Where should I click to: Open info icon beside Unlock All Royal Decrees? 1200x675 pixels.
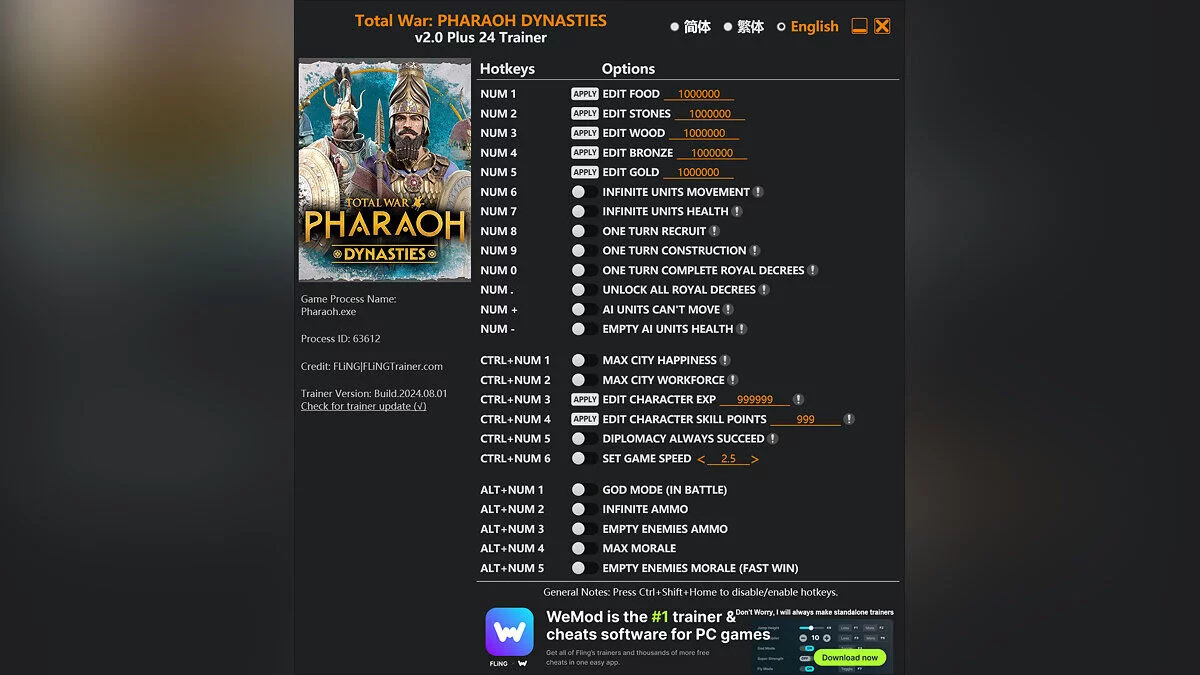click(x=764, y=290)
